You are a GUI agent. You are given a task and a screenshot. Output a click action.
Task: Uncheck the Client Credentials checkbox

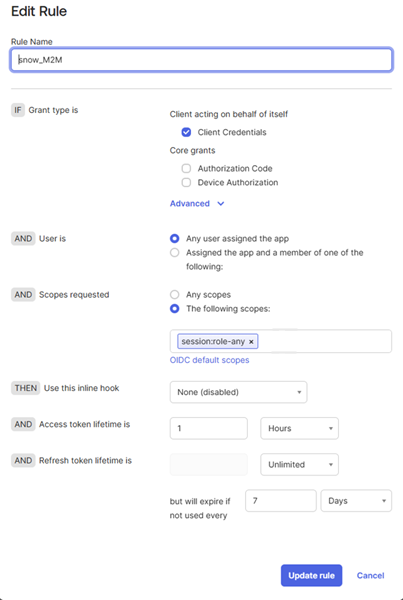(186, 132)
